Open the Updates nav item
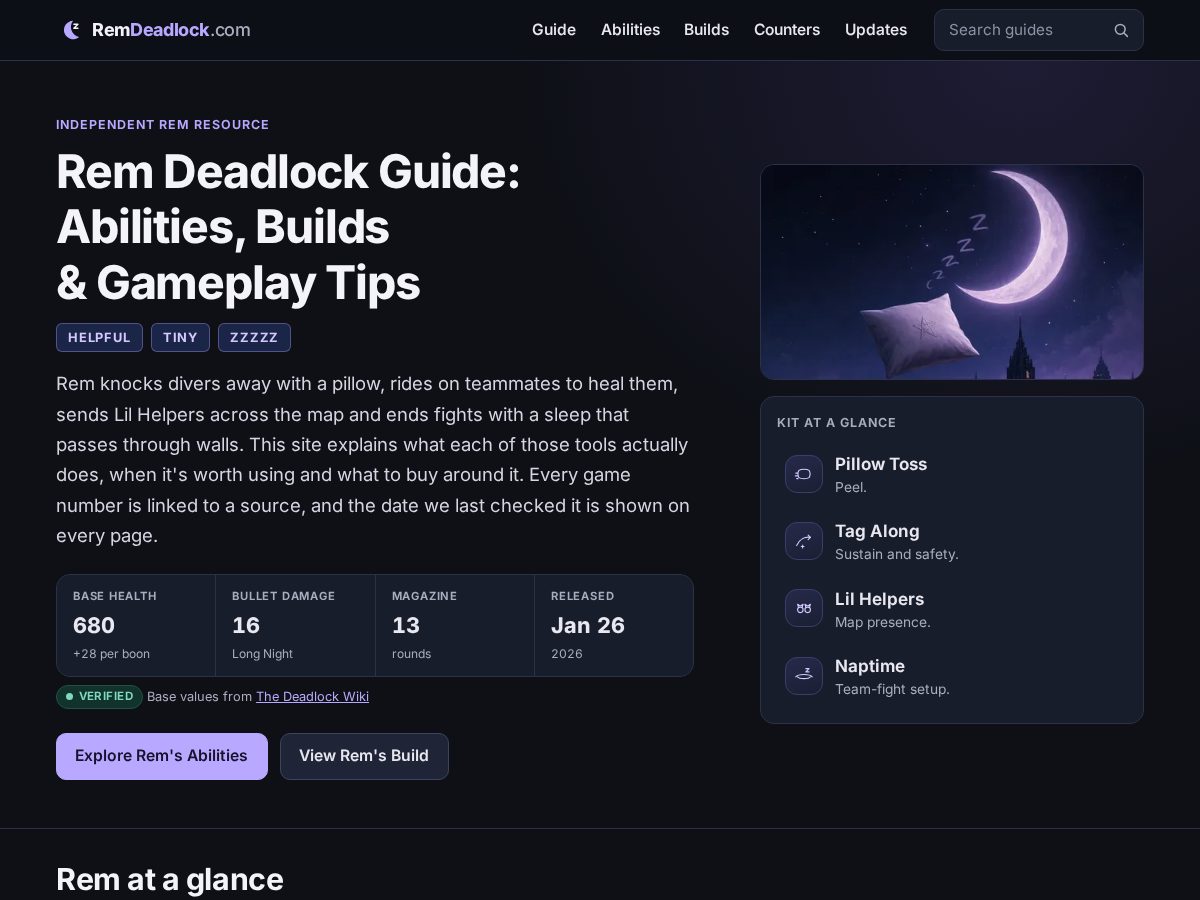1200x900 pixels. coord(876,30)
